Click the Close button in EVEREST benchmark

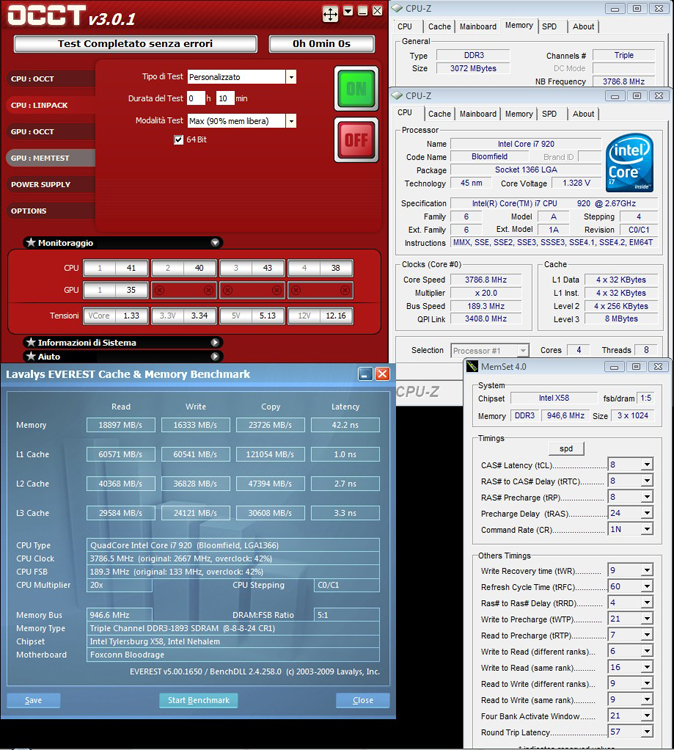click(x=363, y=700)
